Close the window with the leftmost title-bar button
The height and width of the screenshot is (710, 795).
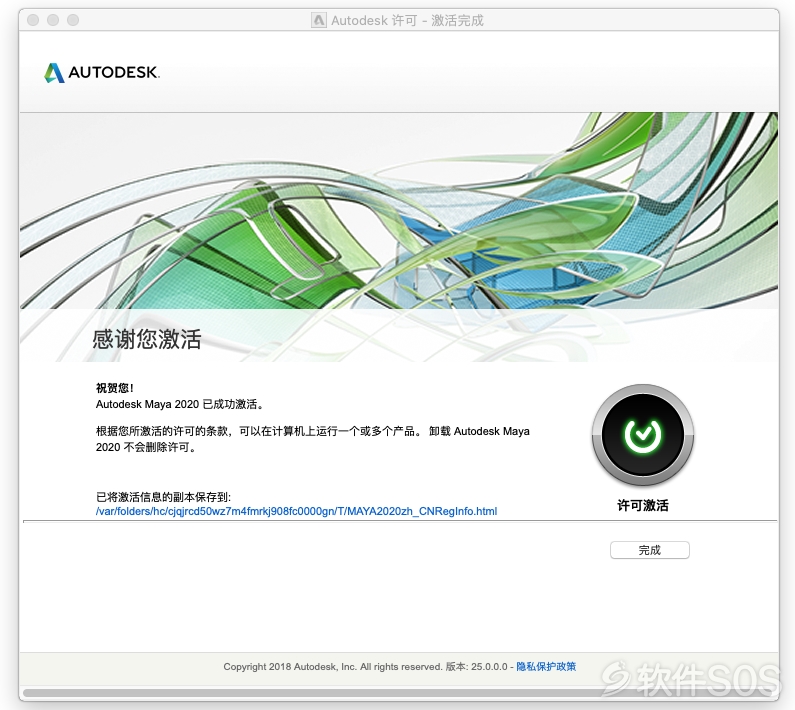point(33,20)
